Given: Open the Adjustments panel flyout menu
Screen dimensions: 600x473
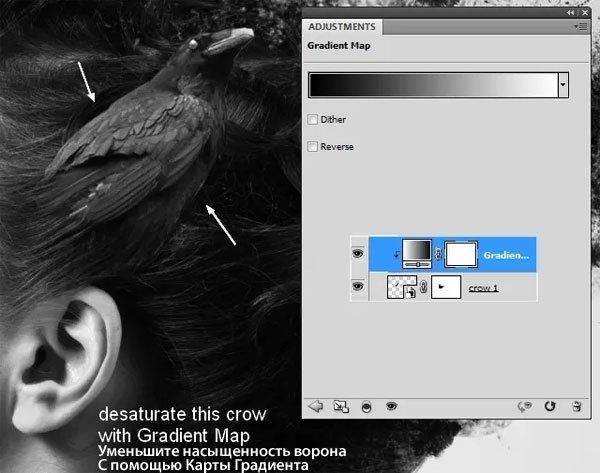Looking at the screenshot, I should tap(581, 26).
